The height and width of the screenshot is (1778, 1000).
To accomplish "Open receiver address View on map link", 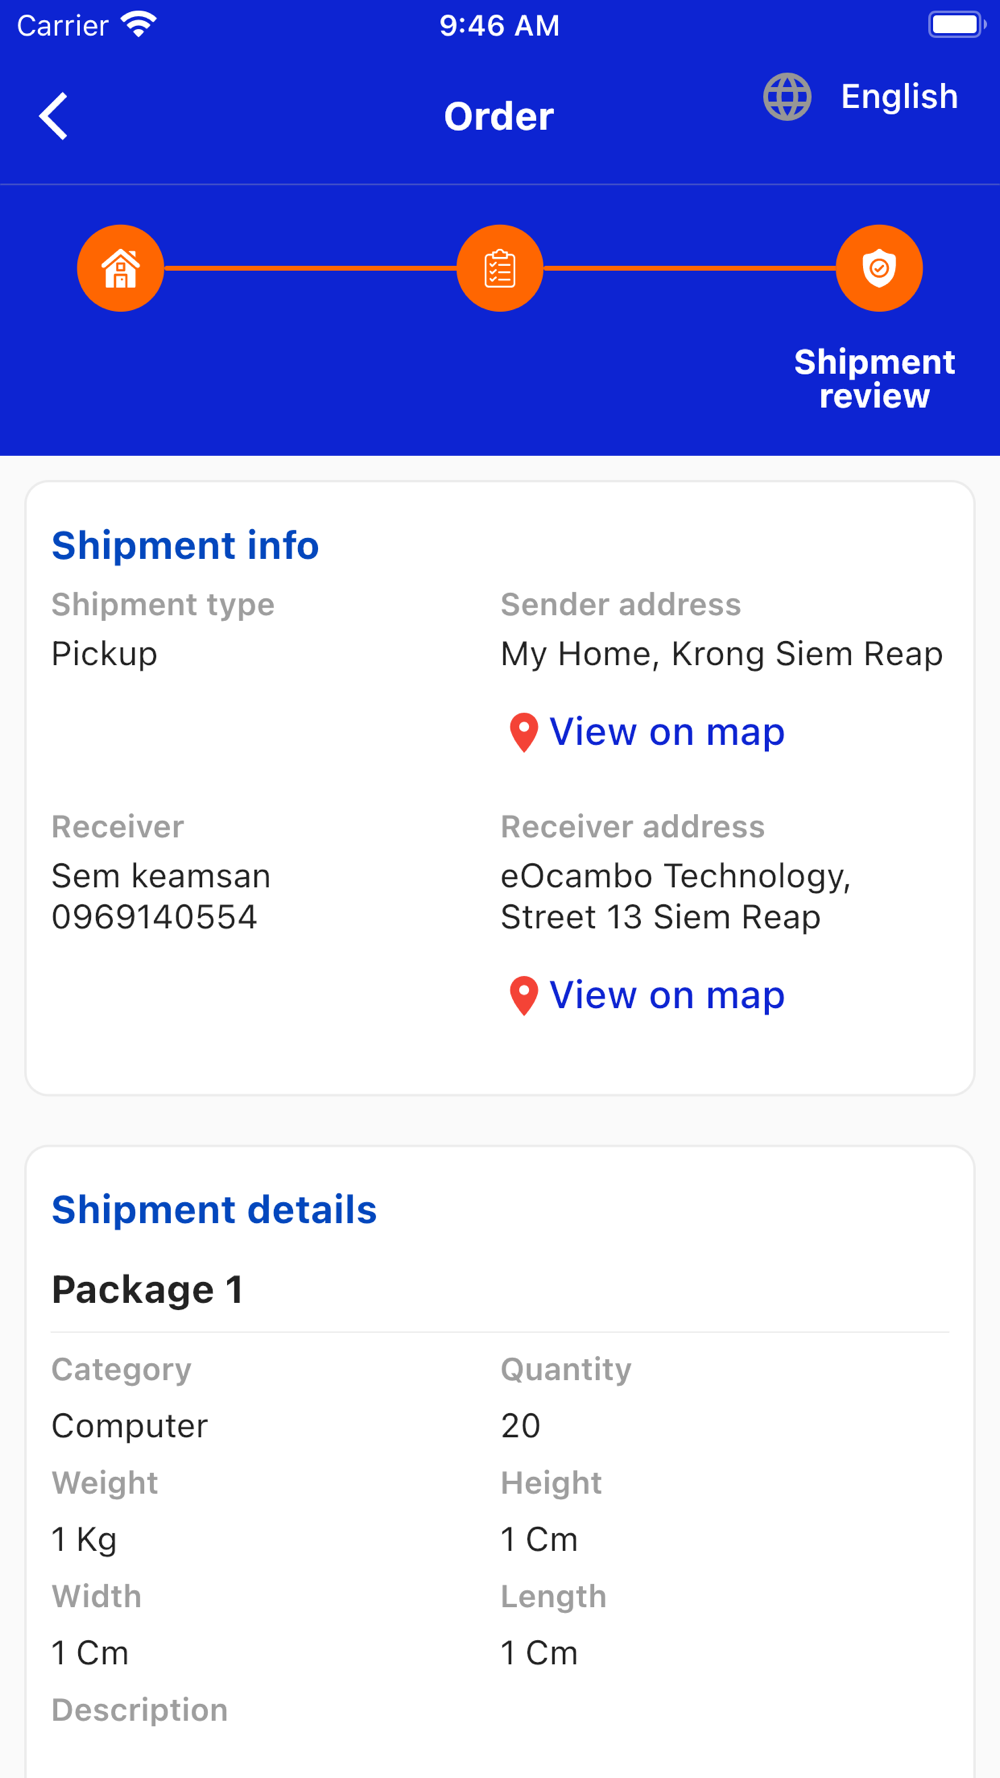I will click(667, 995).
